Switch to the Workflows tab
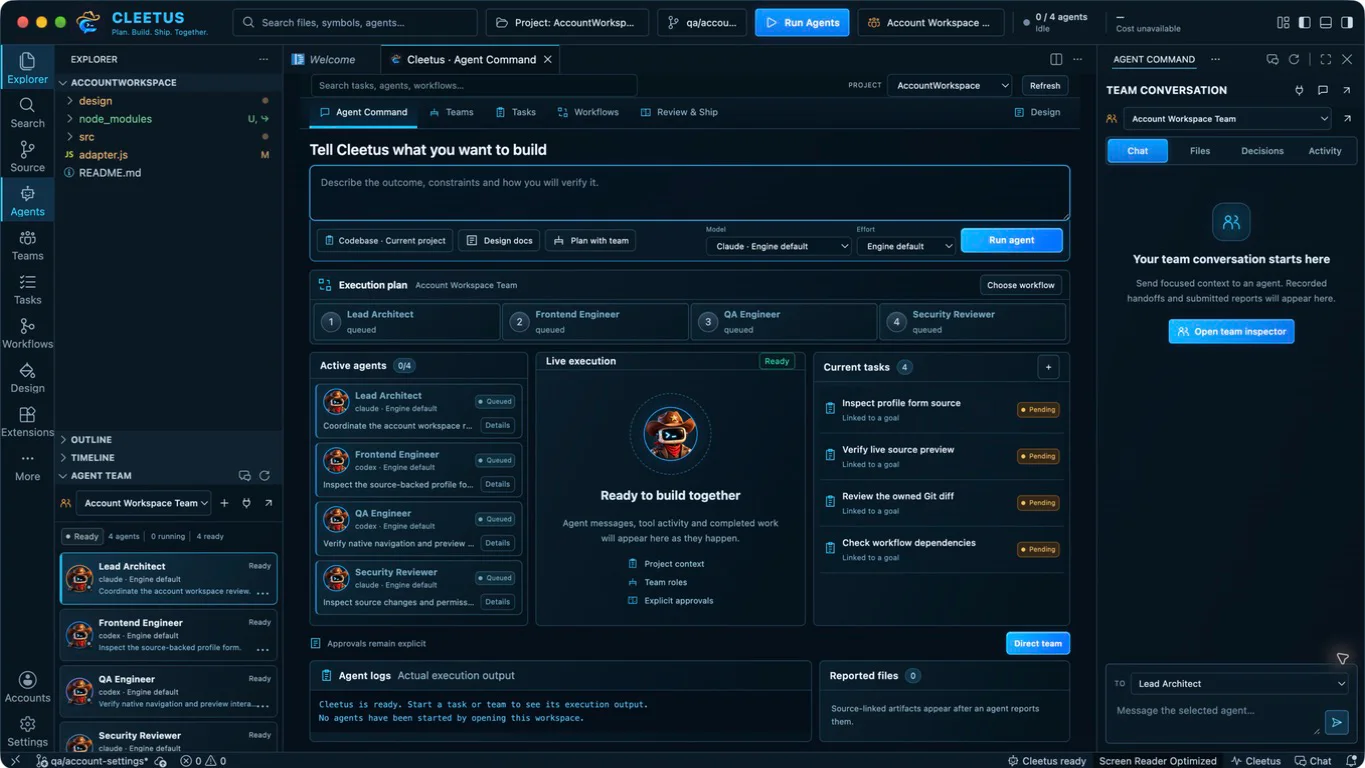Viewport: 1365px width, 768px height. coord(588,112)
